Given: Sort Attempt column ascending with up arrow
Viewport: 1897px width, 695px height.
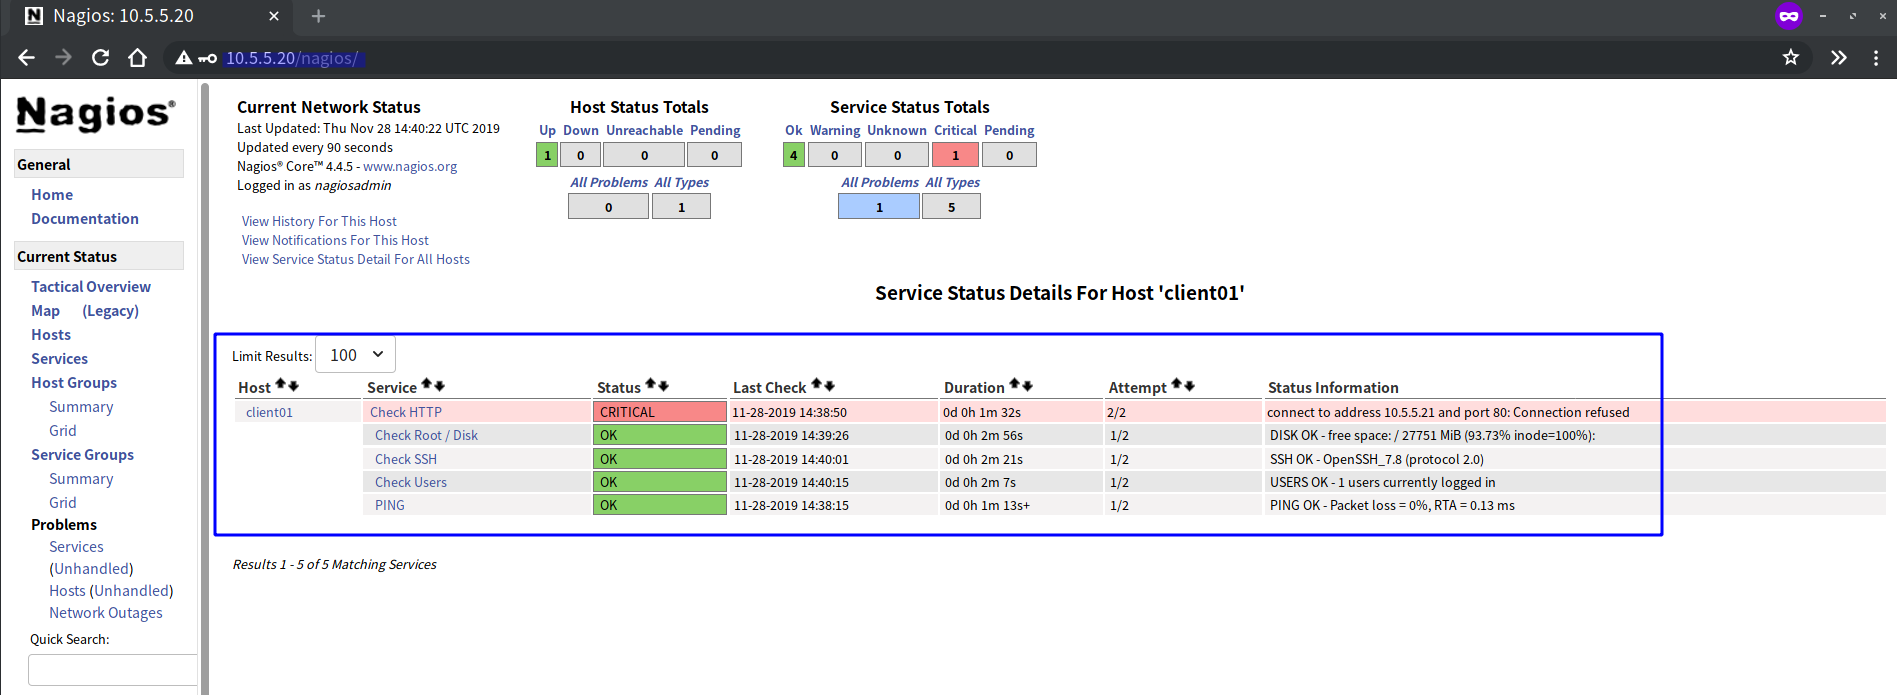Looking at the screenshot, I should (1177, 385).
